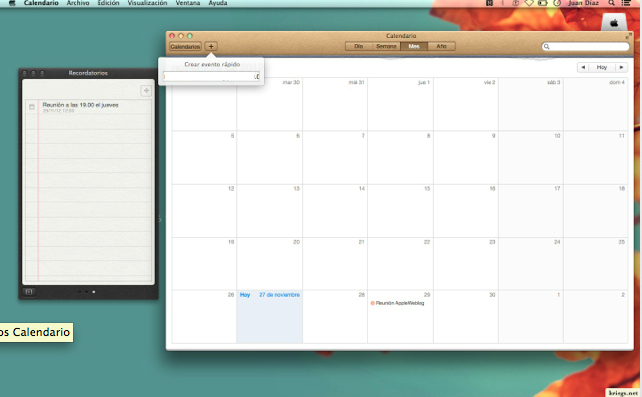This screenshot has width=642, height=397.
Task: Open Spotlight search in the menu bar
Action: (611, 3)
